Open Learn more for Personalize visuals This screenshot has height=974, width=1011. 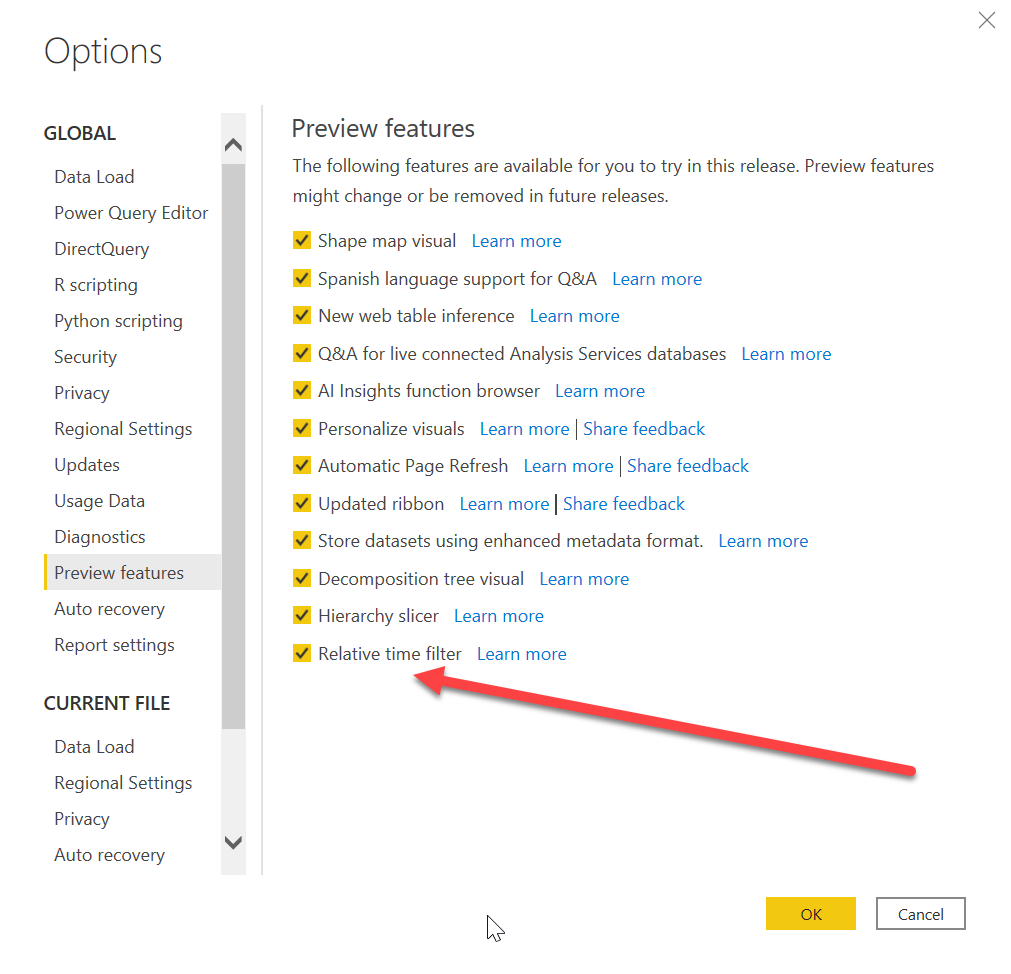(x=524, y=429)
